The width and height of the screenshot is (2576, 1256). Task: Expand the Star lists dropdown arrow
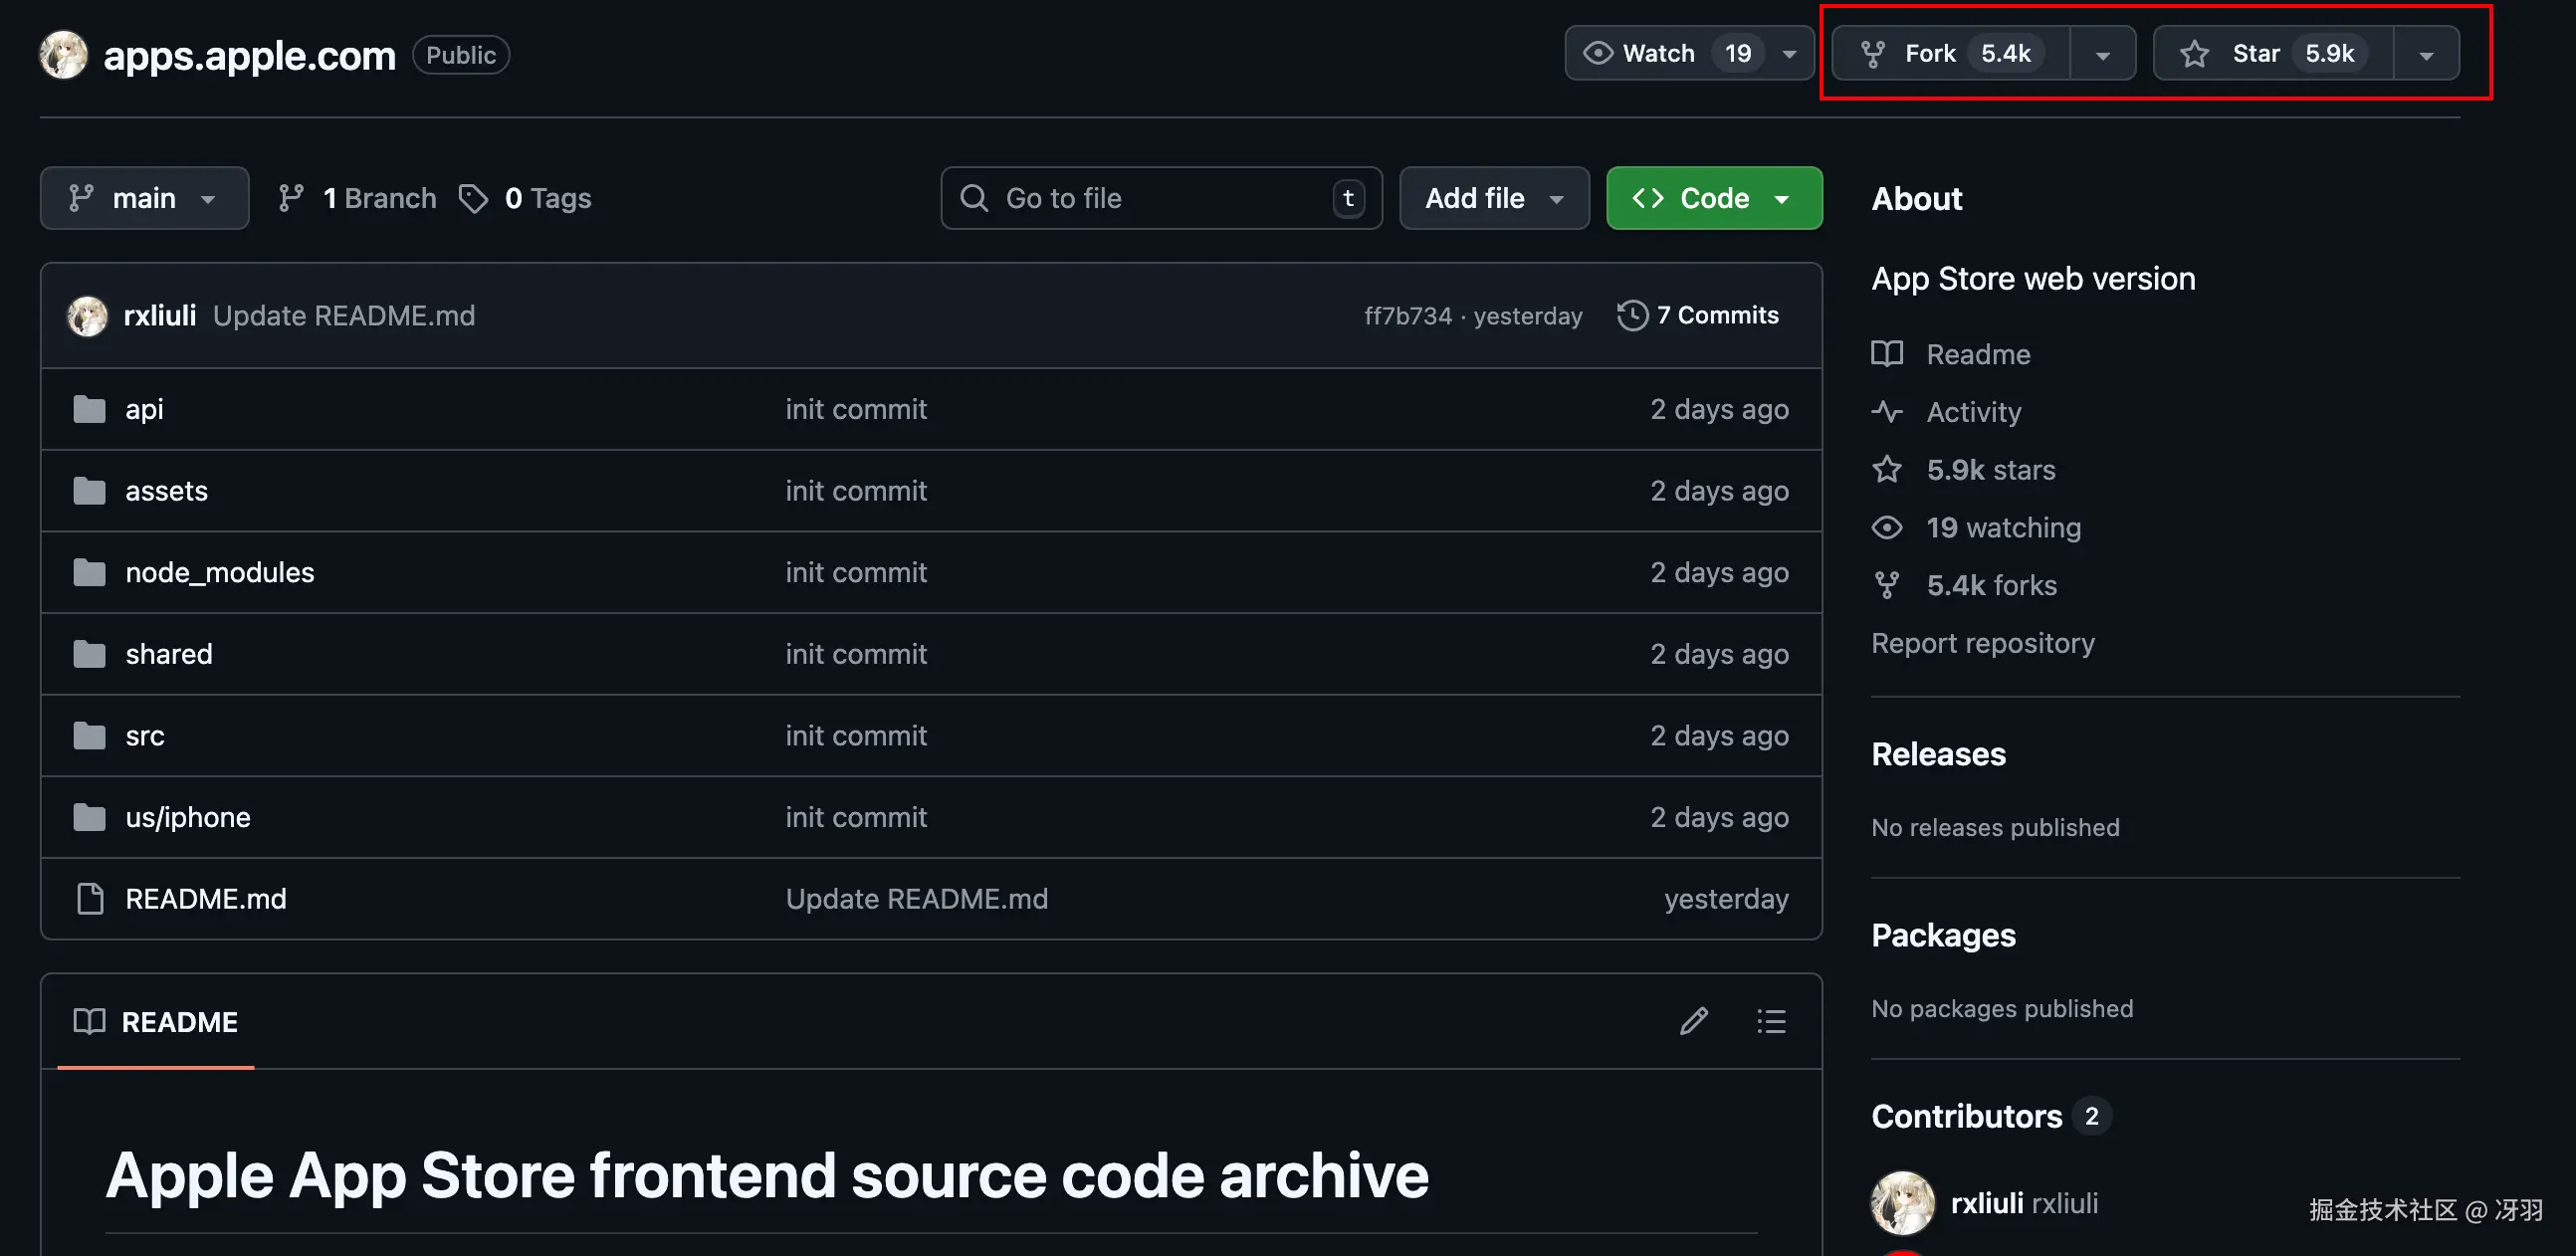(2426, 54)
